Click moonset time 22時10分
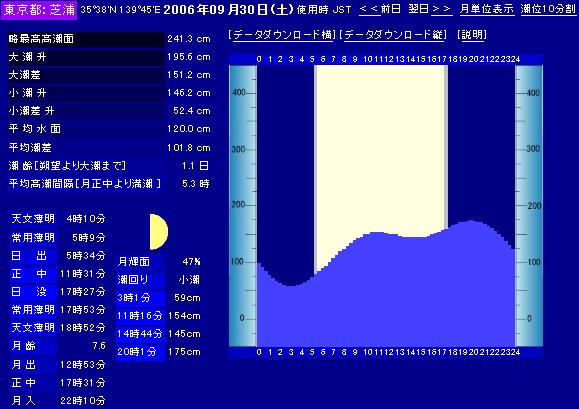Screen dimensions: 579x409 point(83,401)
